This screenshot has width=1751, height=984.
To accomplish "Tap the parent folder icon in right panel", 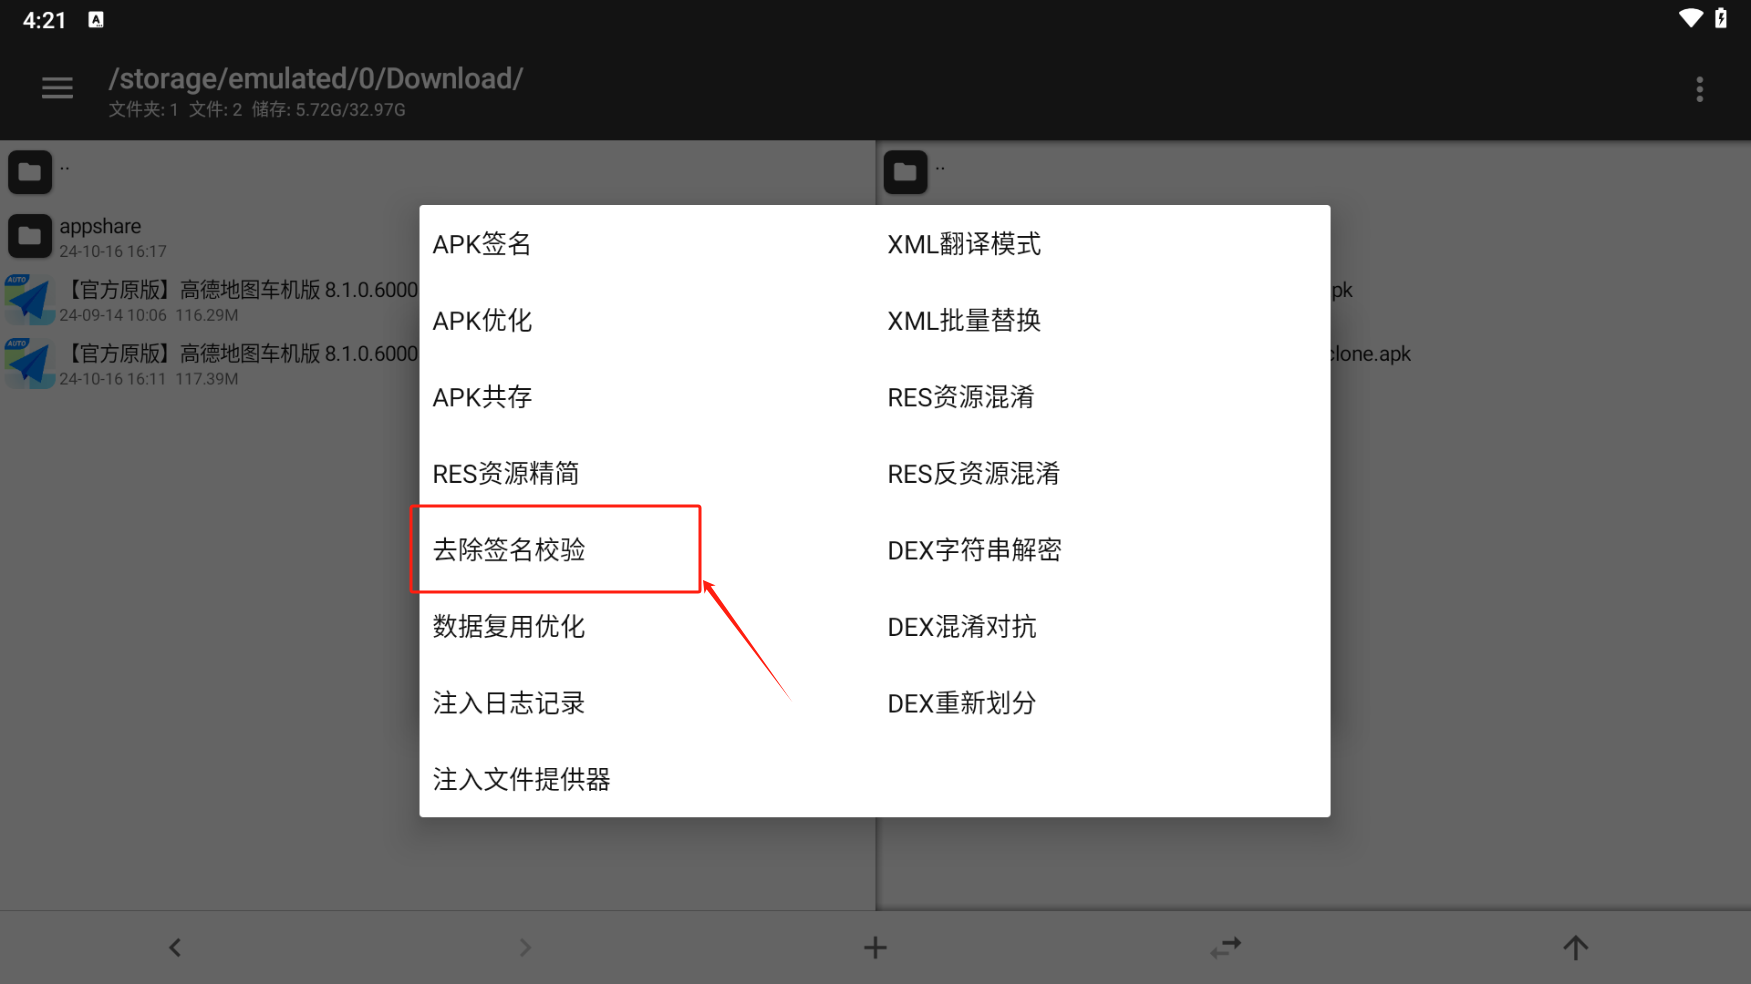I will [905, 172].
